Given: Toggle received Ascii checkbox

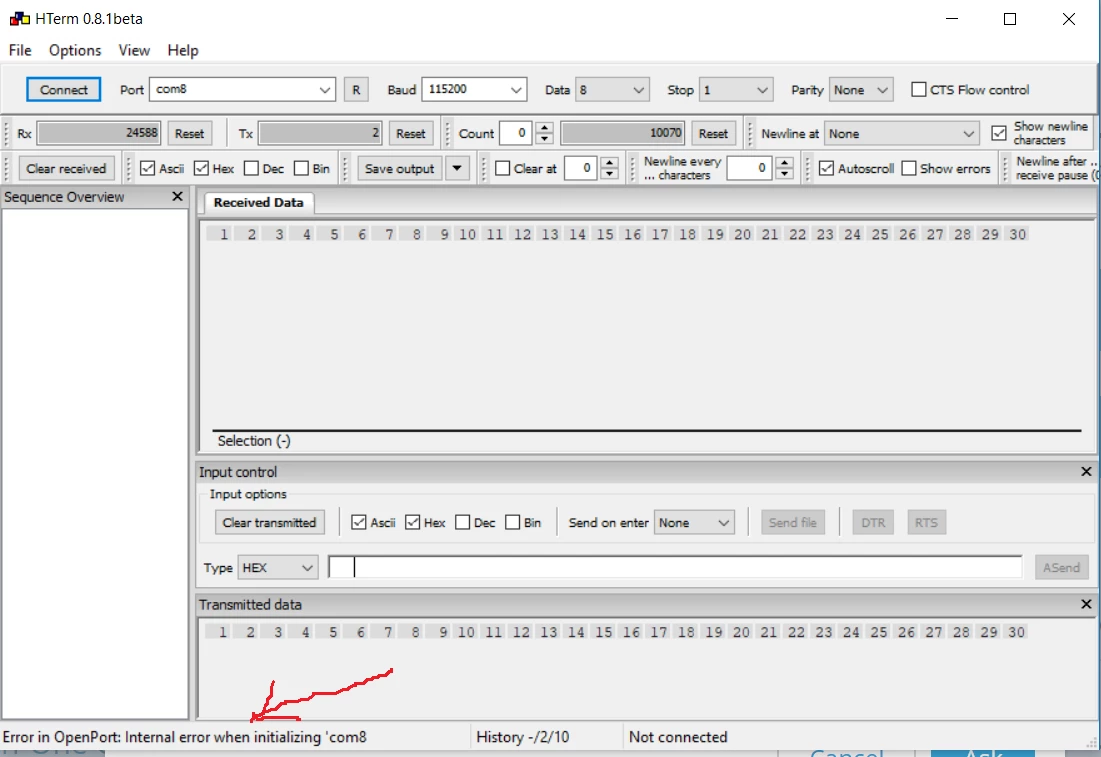Looking at the screenshot, I should pos(147,169).
